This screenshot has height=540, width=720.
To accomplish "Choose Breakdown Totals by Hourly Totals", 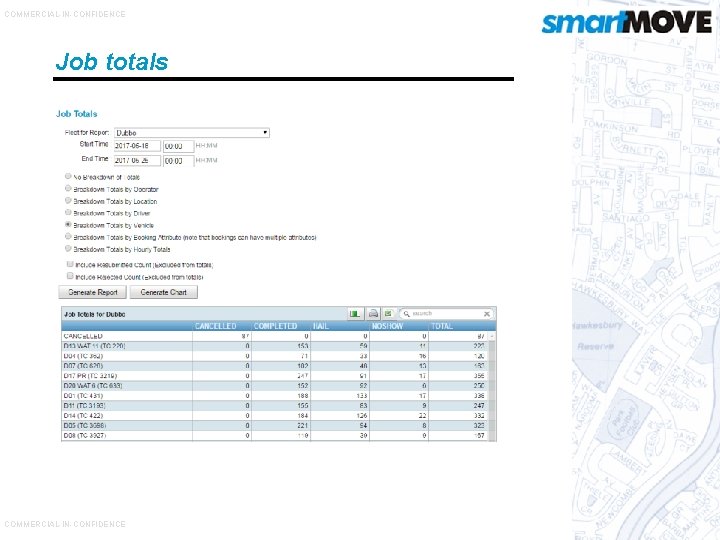I will click(68, 248).
